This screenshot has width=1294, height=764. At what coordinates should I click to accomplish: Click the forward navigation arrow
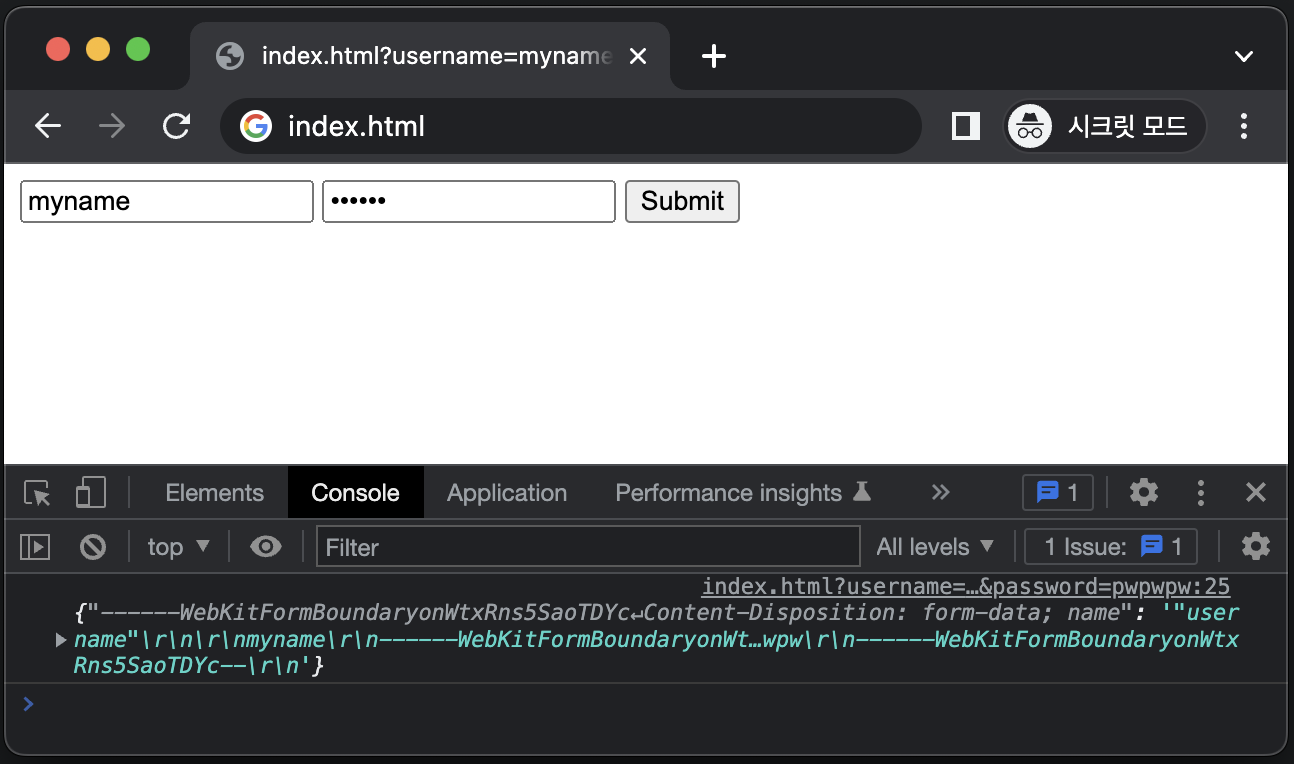pos(112,126)
